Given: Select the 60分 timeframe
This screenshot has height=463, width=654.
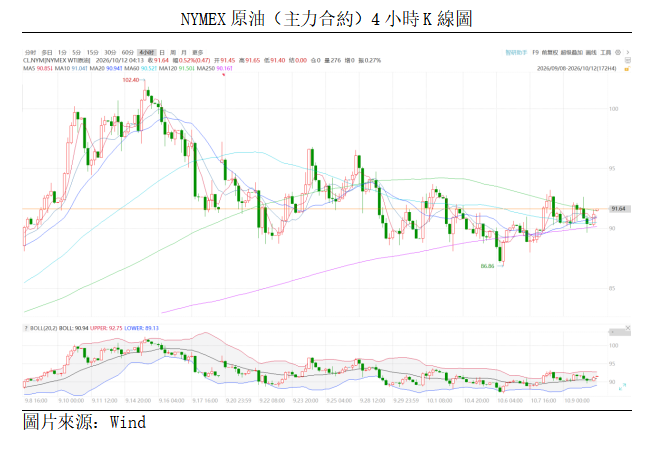Looking at the screenshot, I should [127, 53].
